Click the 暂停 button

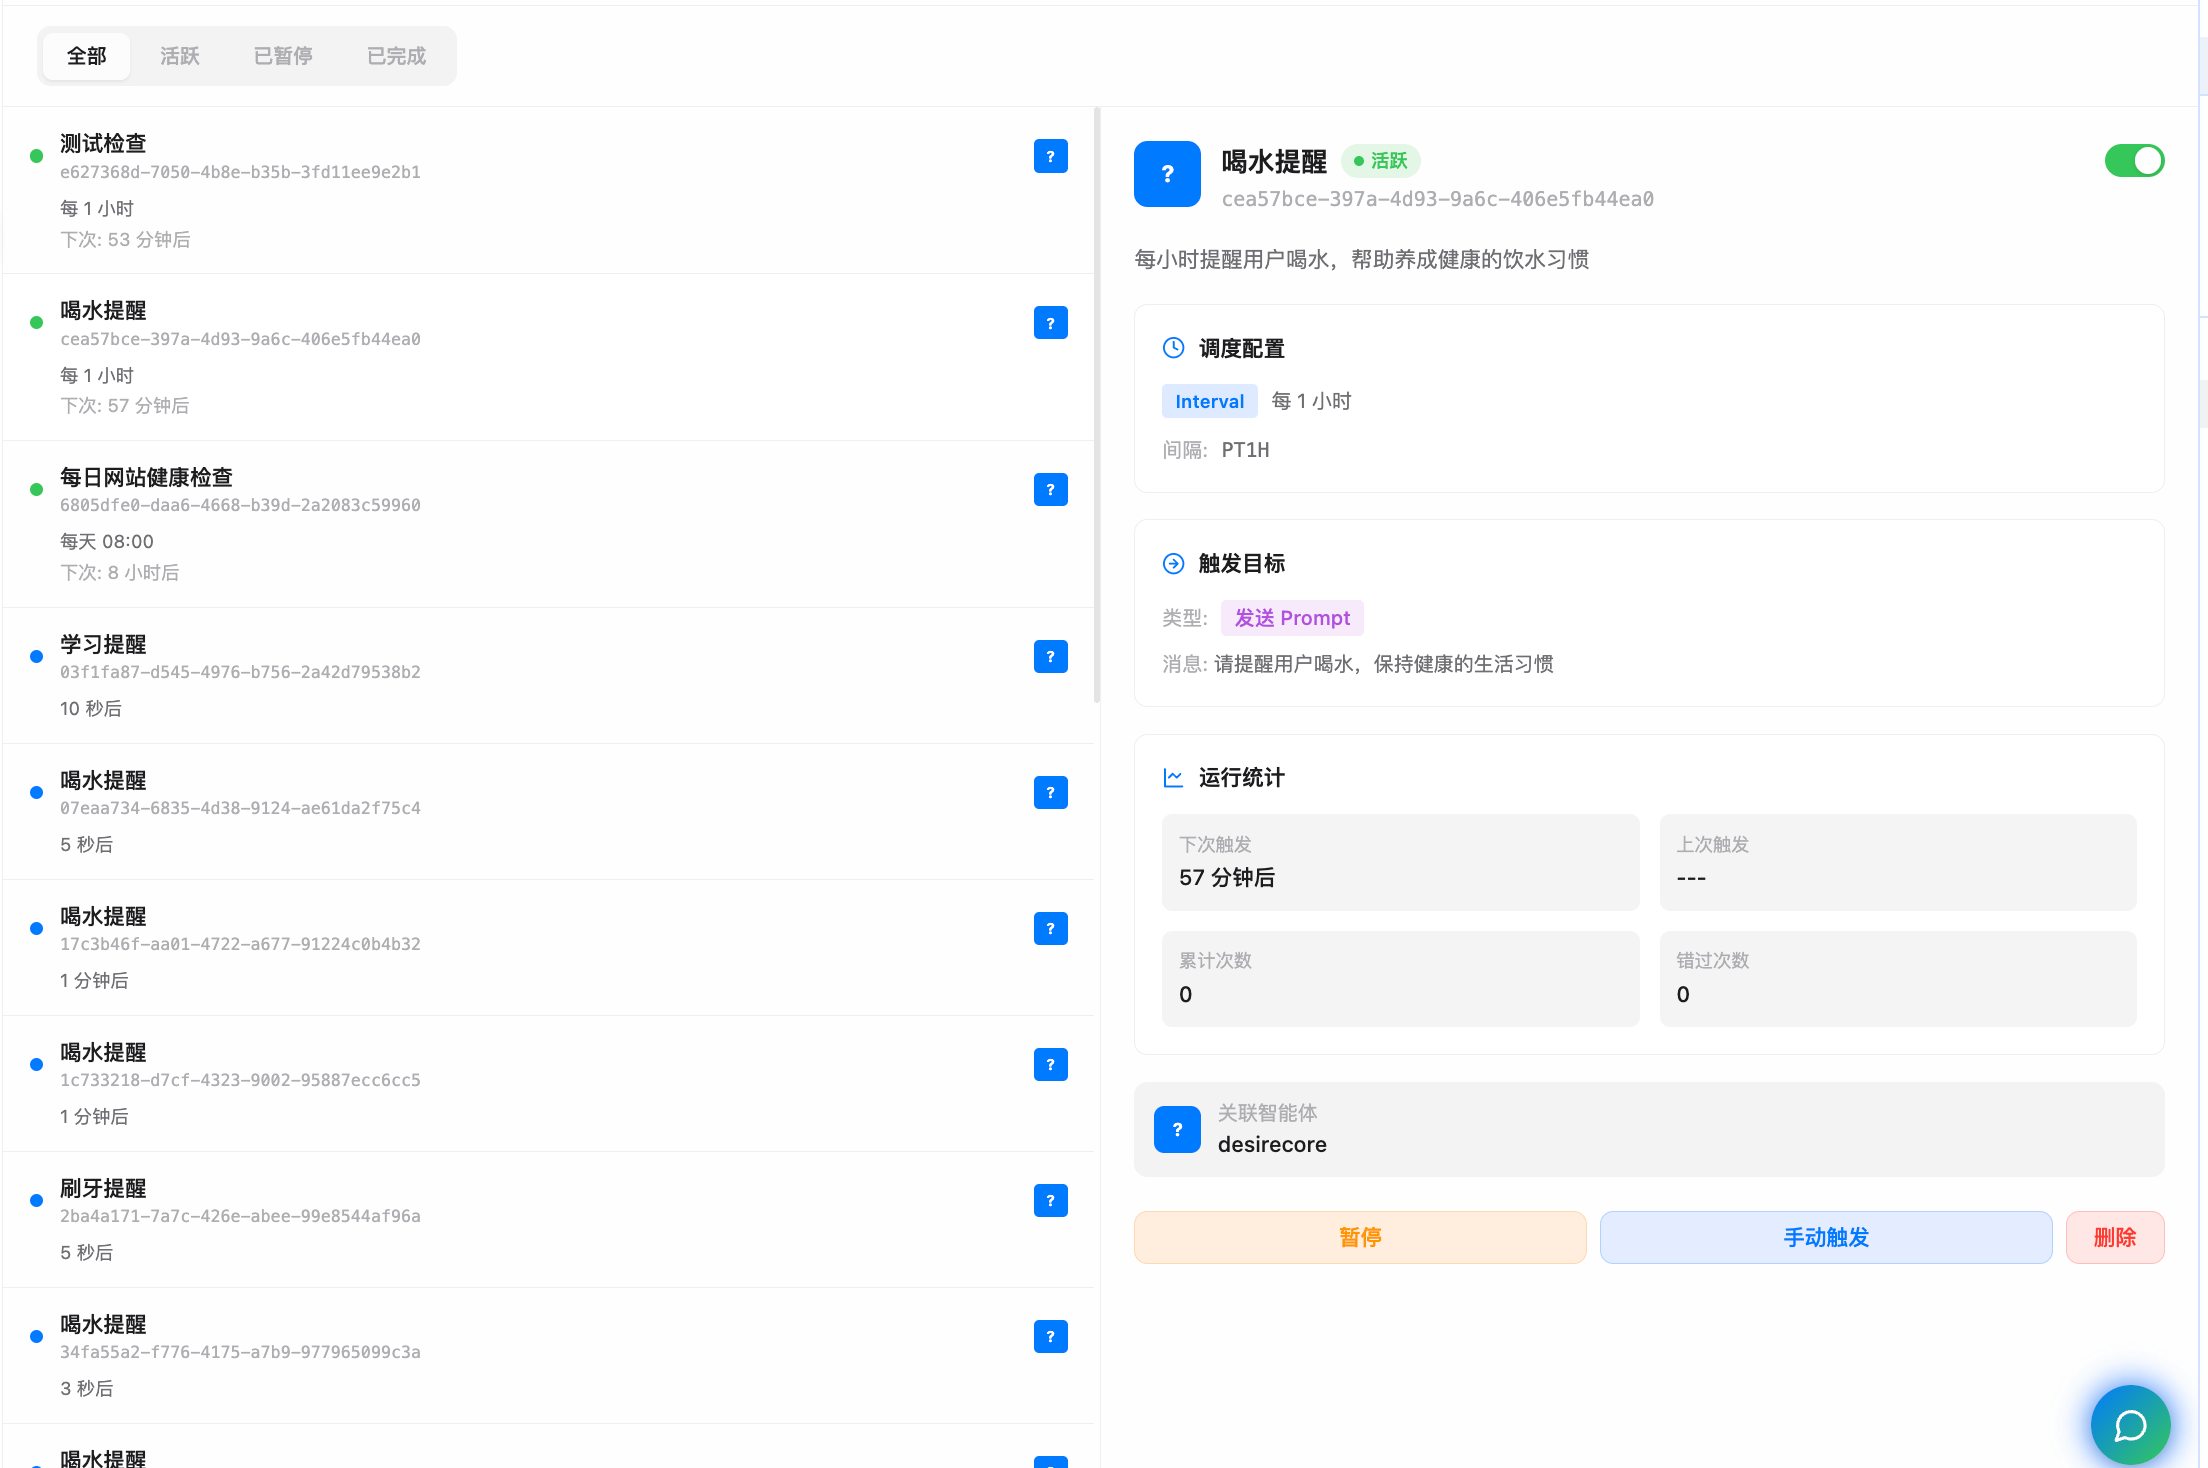(1359, 1237)
